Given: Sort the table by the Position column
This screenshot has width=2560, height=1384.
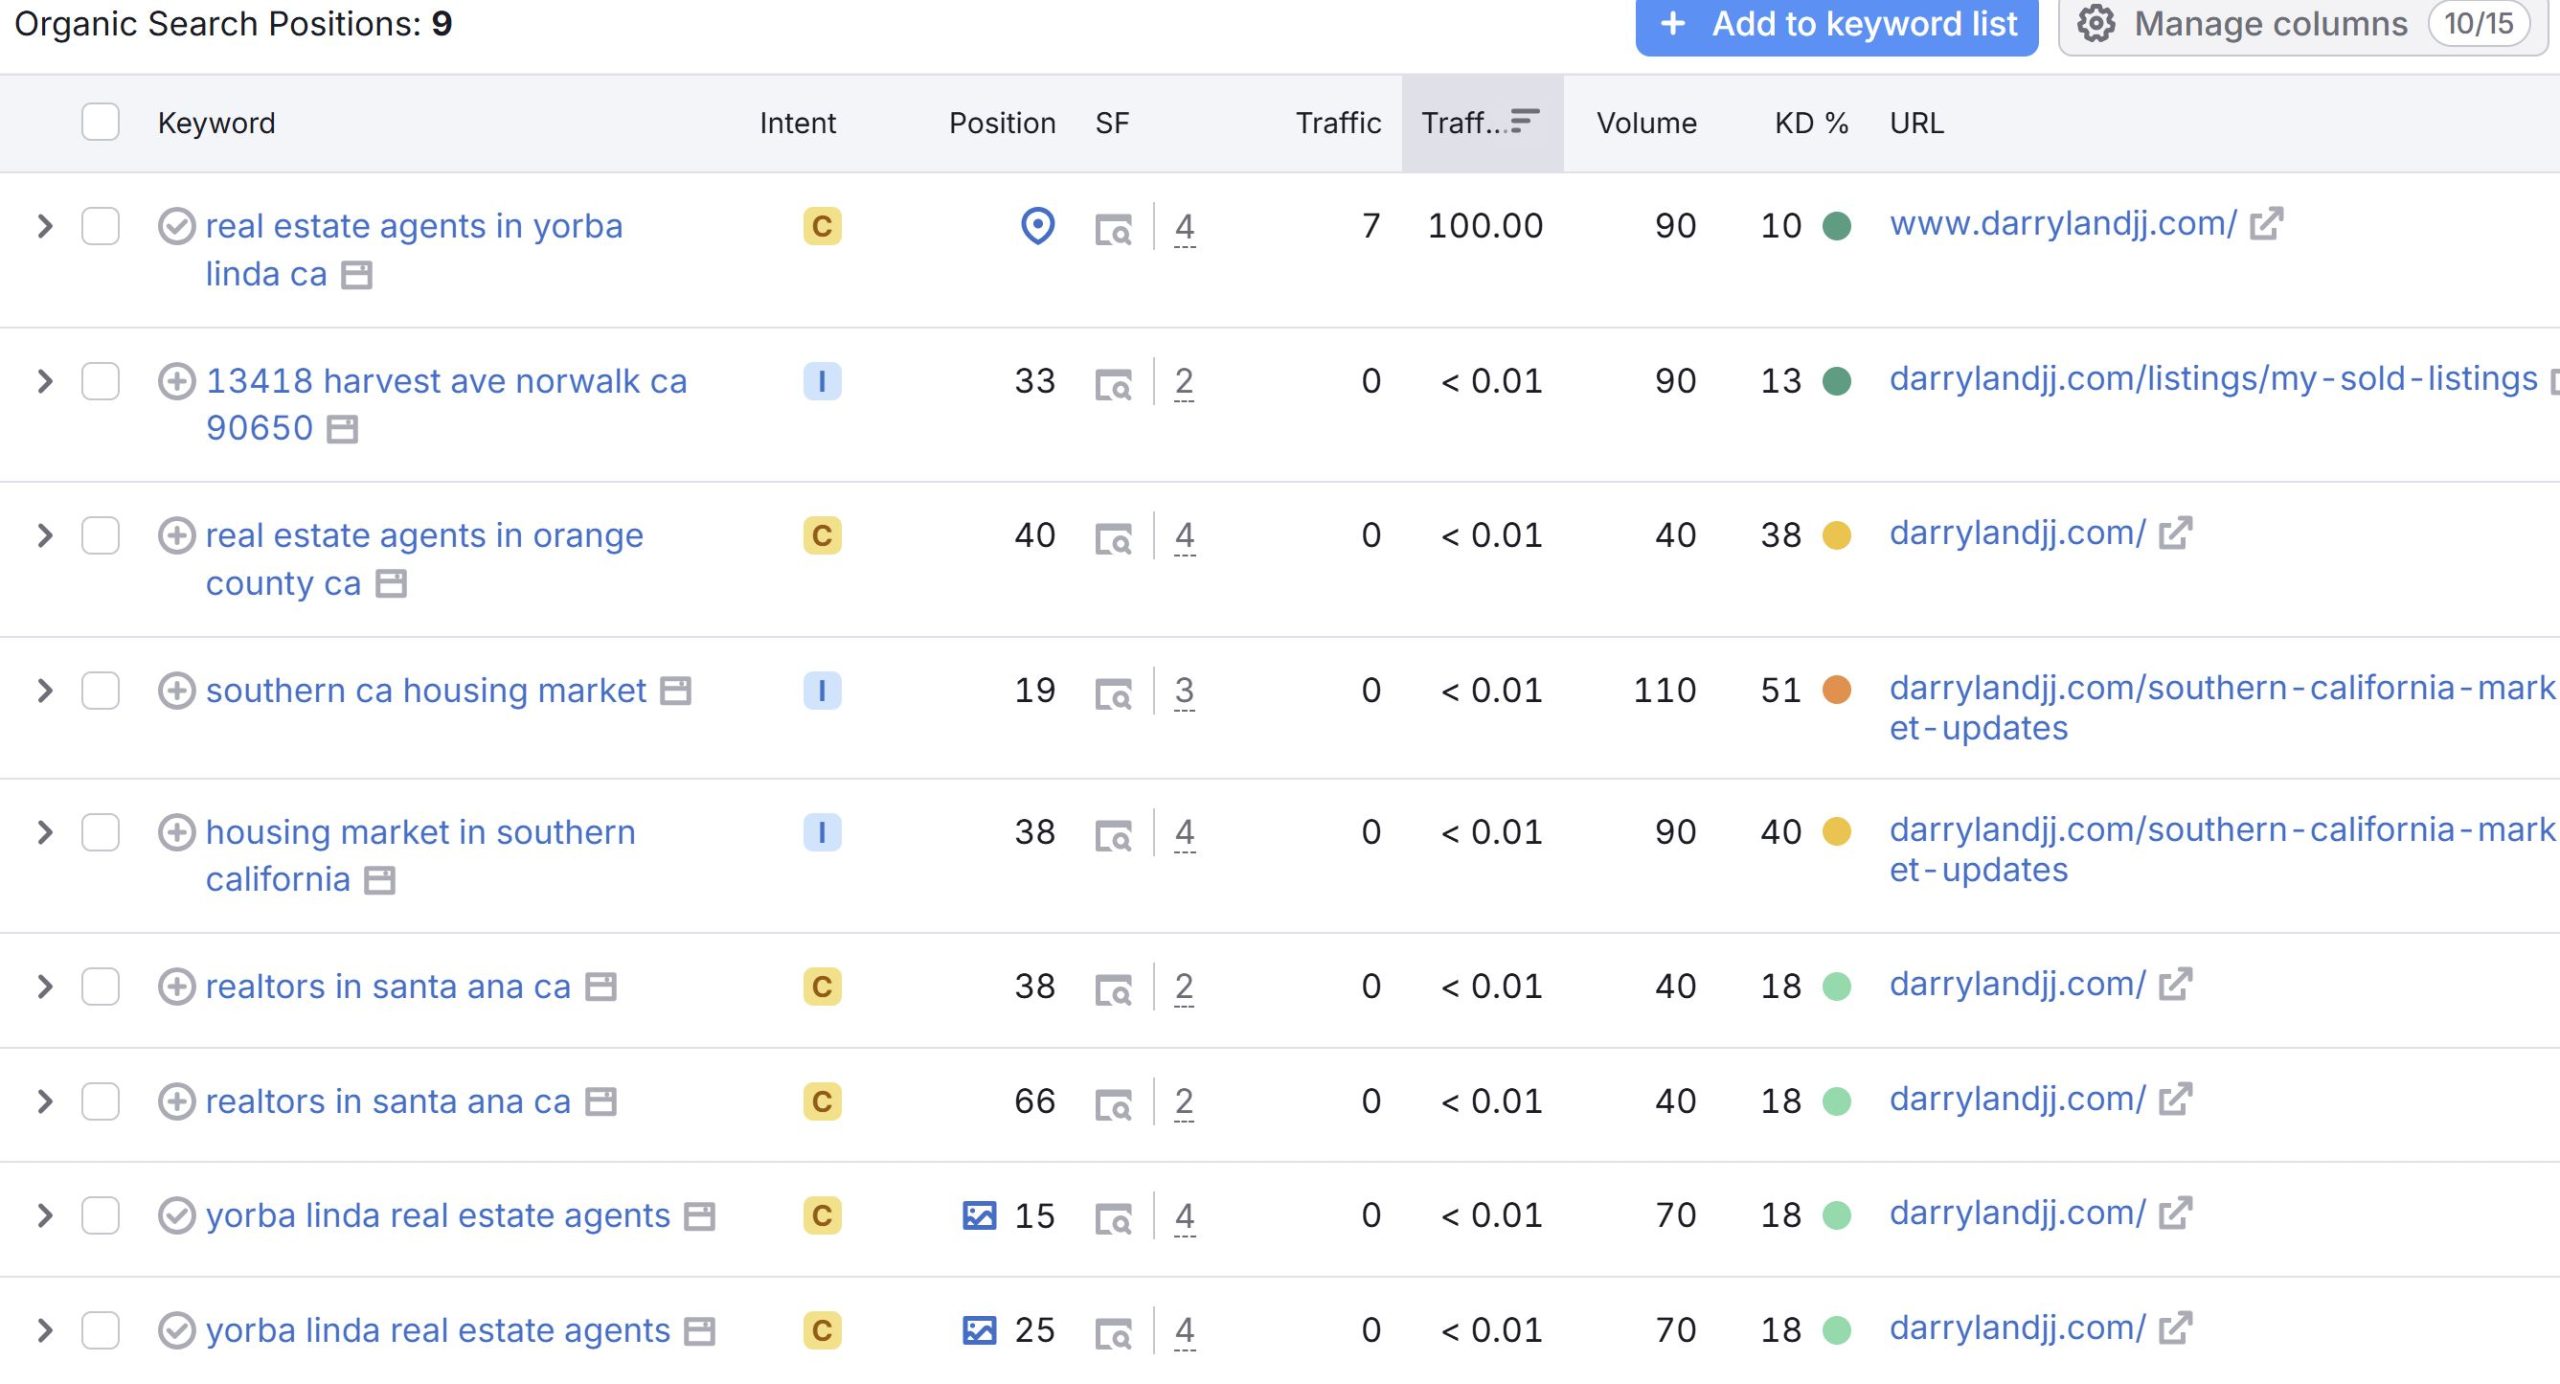Looking at the screenshot, I should (x=1001, y=122).
